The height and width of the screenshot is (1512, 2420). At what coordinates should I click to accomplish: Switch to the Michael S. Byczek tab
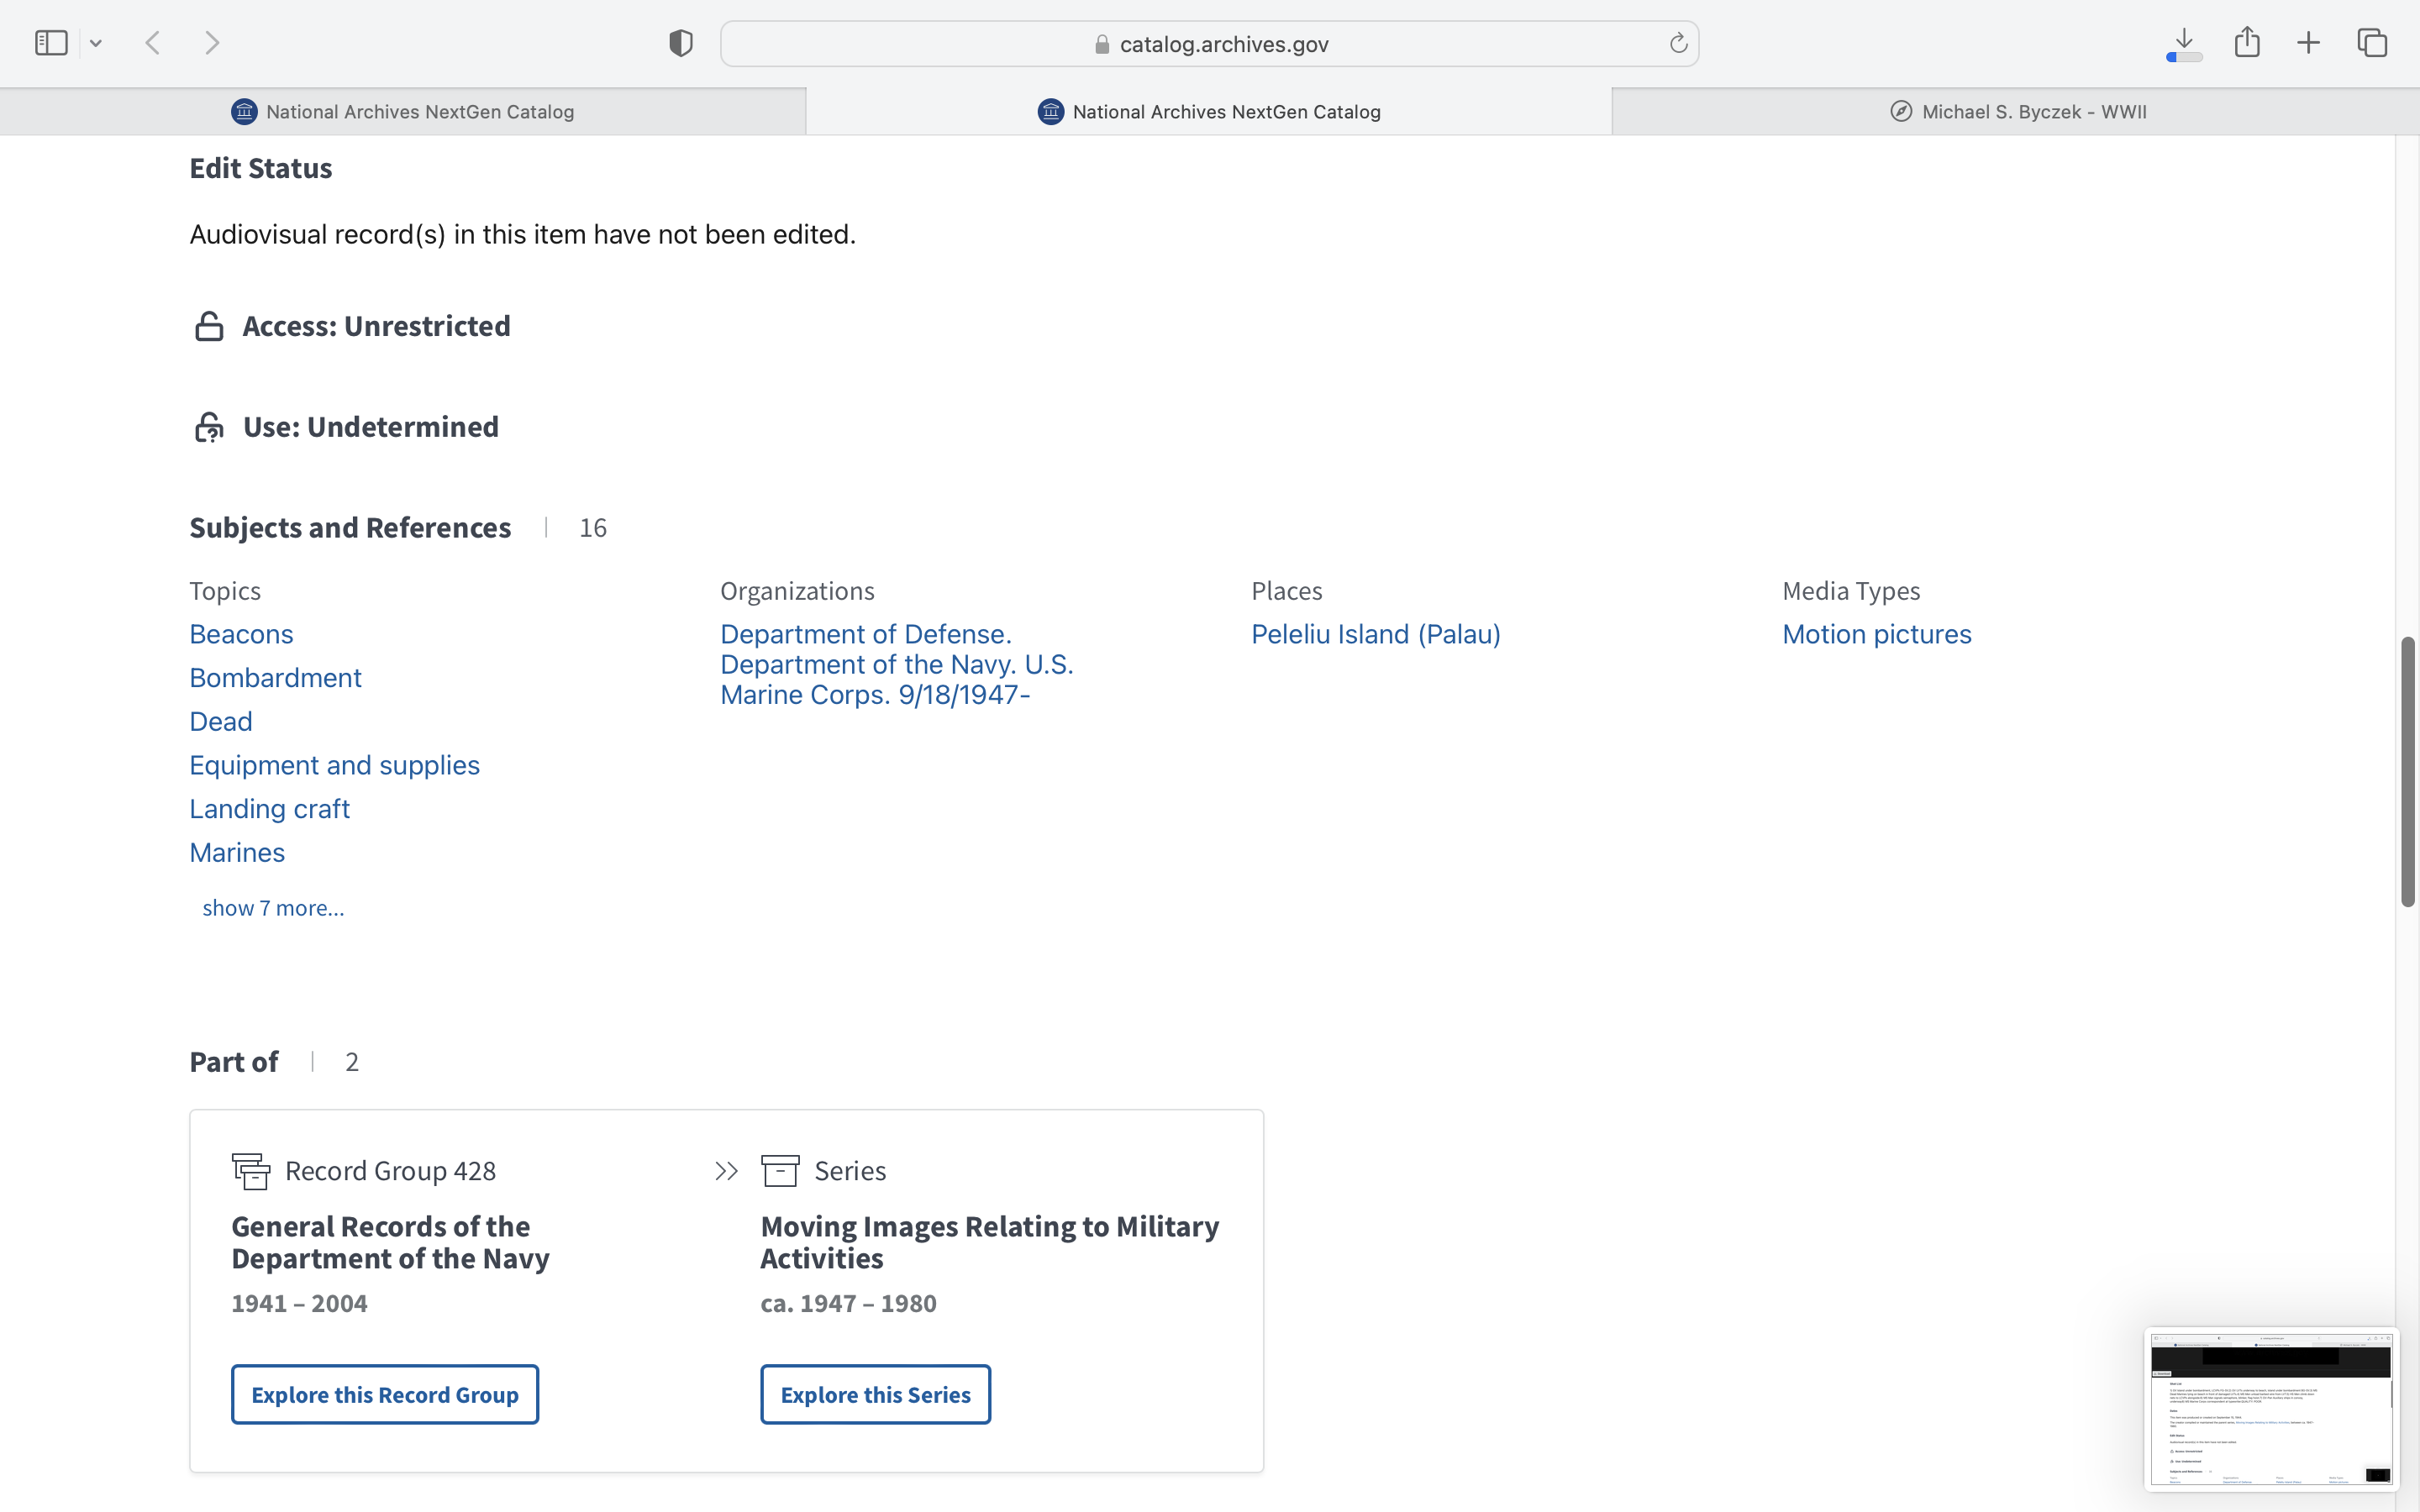2017,112
